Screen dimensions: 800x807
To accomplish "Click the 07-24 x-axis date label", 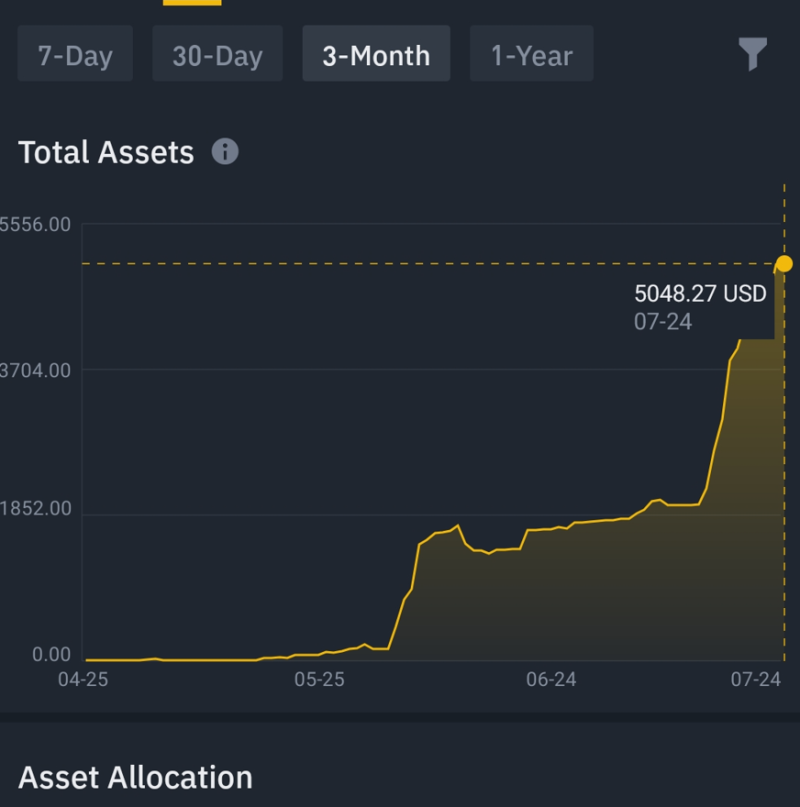I will pos(756,679).
